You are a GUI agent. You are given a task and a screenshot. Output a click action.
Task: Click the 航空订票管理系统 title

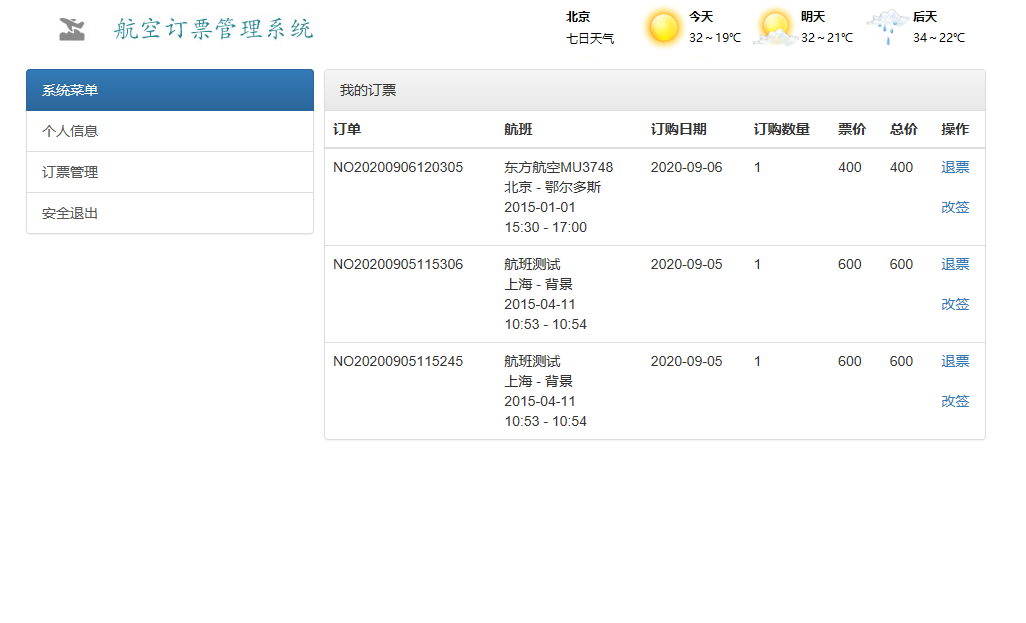click(x=213, y=29)
